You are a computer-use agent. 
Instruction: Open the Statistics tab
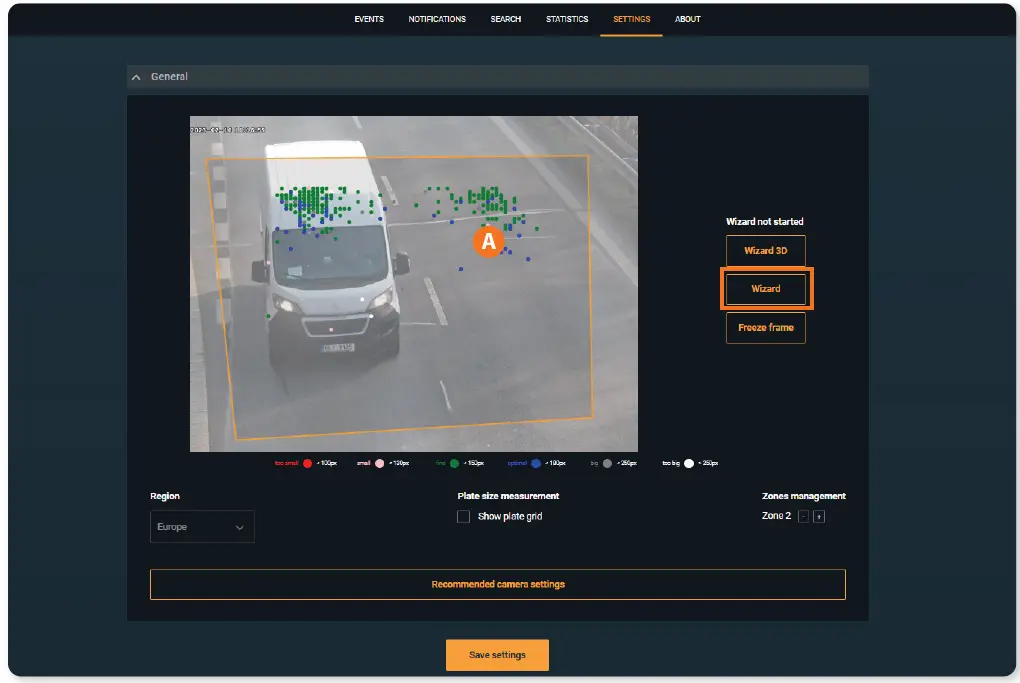point(567,19)
